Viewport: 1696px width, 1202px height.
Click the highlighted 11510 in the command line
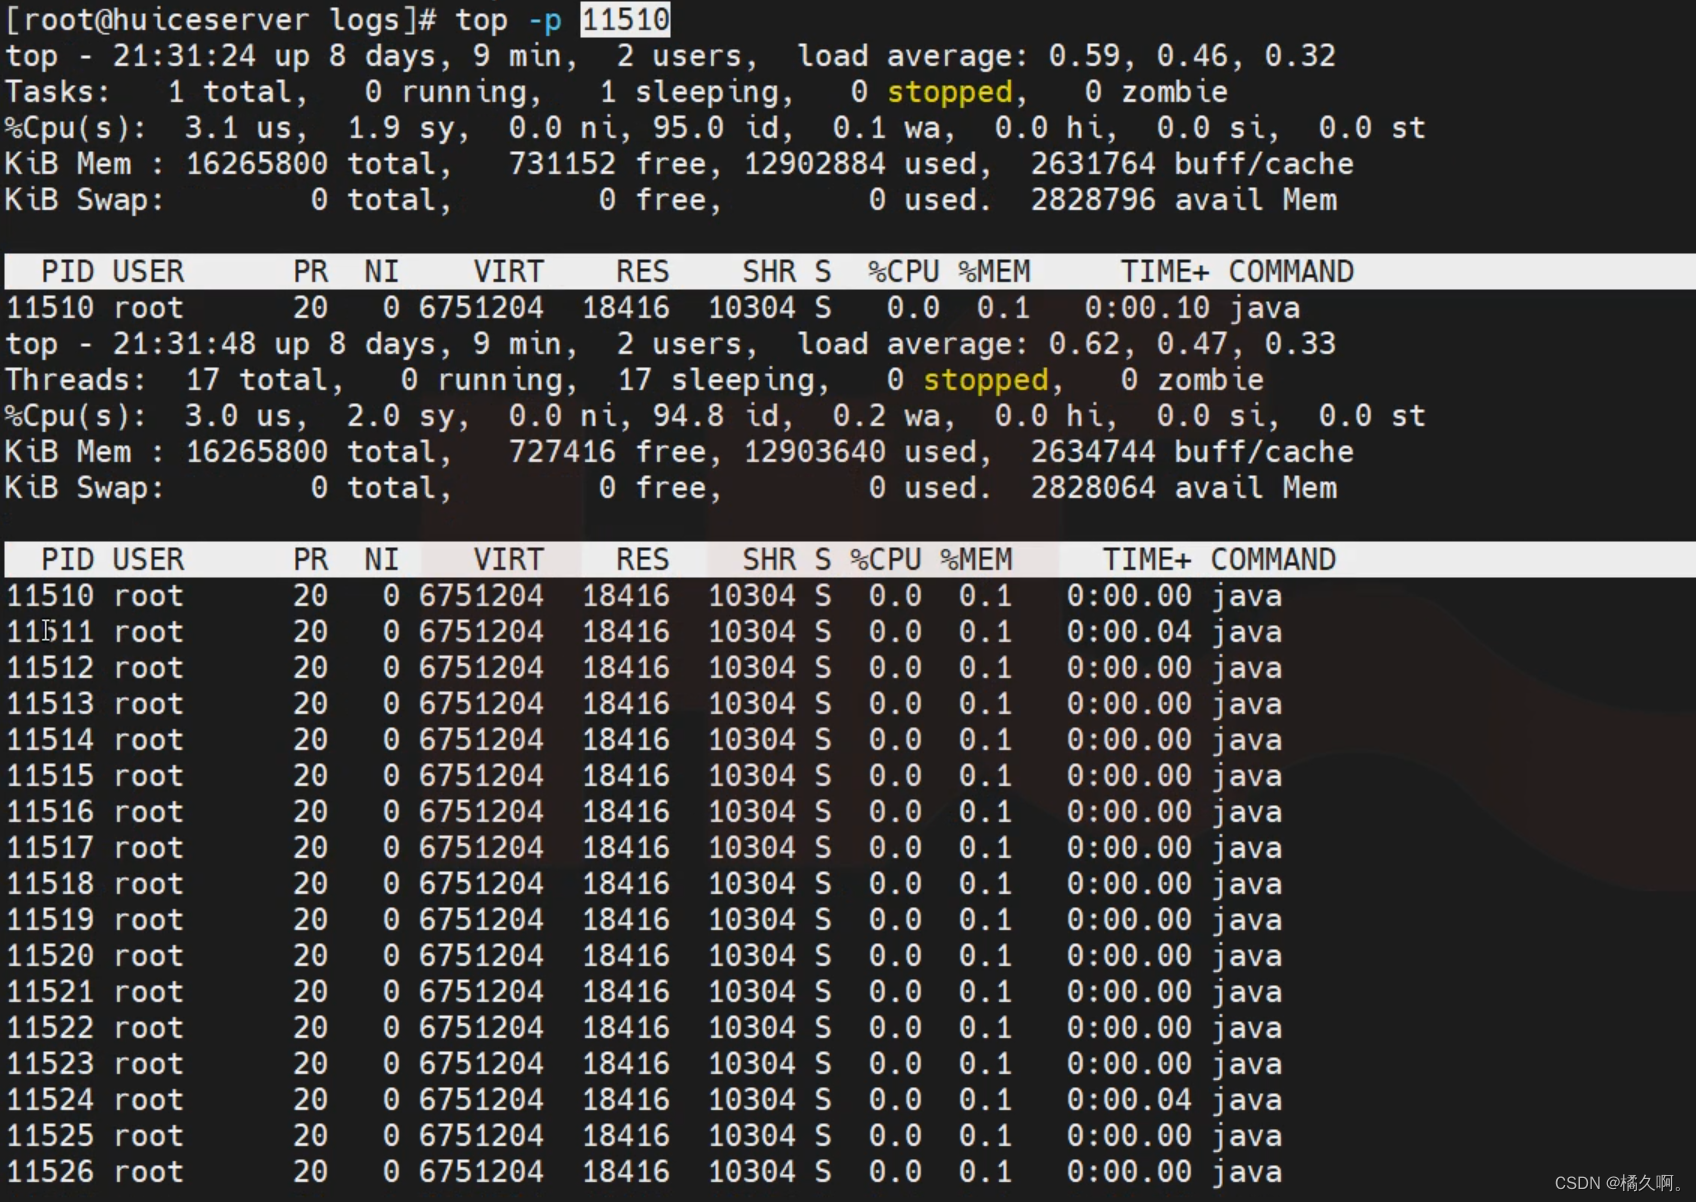625,19
